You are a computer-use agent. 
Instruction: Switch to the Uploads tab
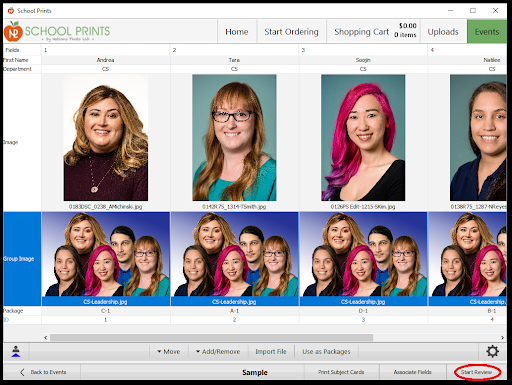[x=443, y=32]
